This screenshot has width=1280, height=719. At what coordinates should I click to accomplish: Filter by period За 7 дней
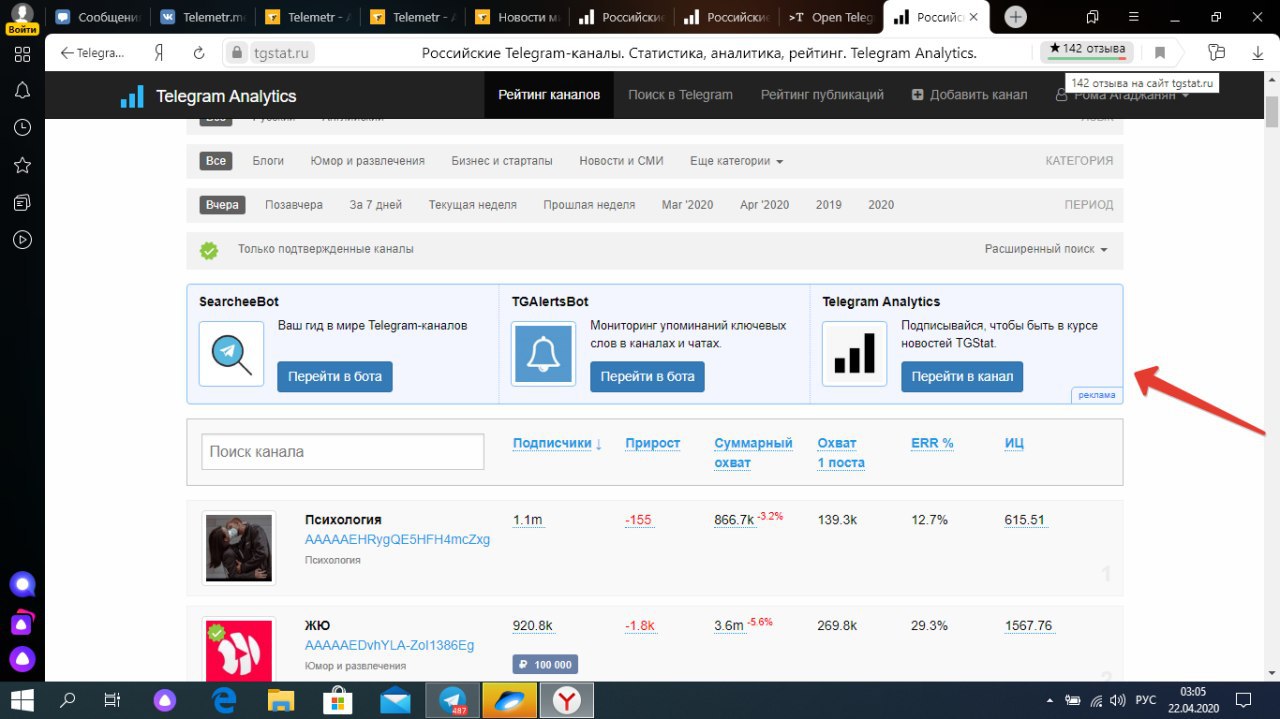point(376,204)
